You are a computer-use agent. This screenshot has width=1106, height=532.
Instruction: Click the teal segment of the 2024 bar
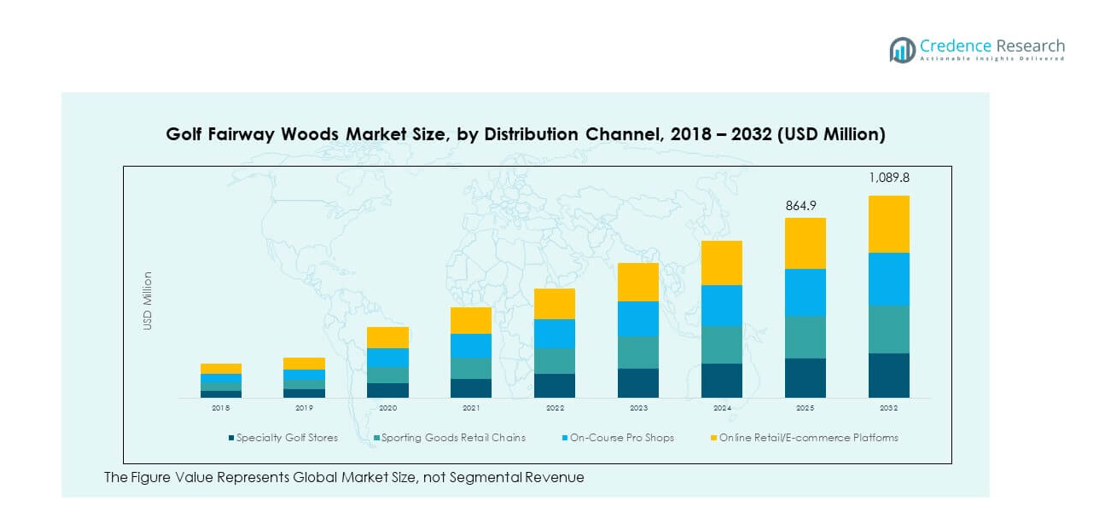tap(722, 344)
